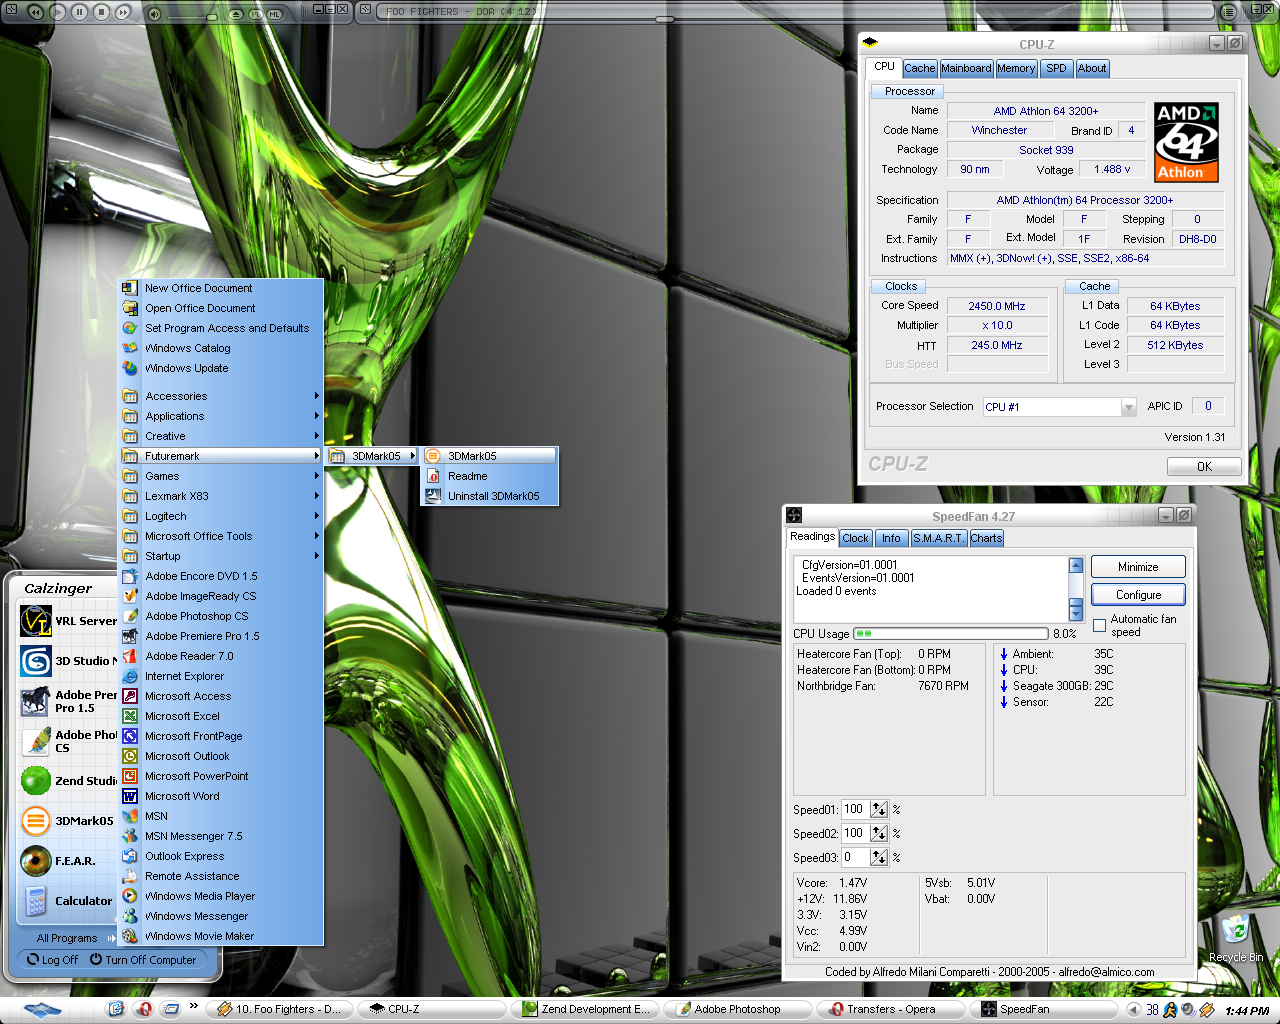
Task: Click the Adobe Premiere Pro 1.5 list icon
Action: click(130, 636)
